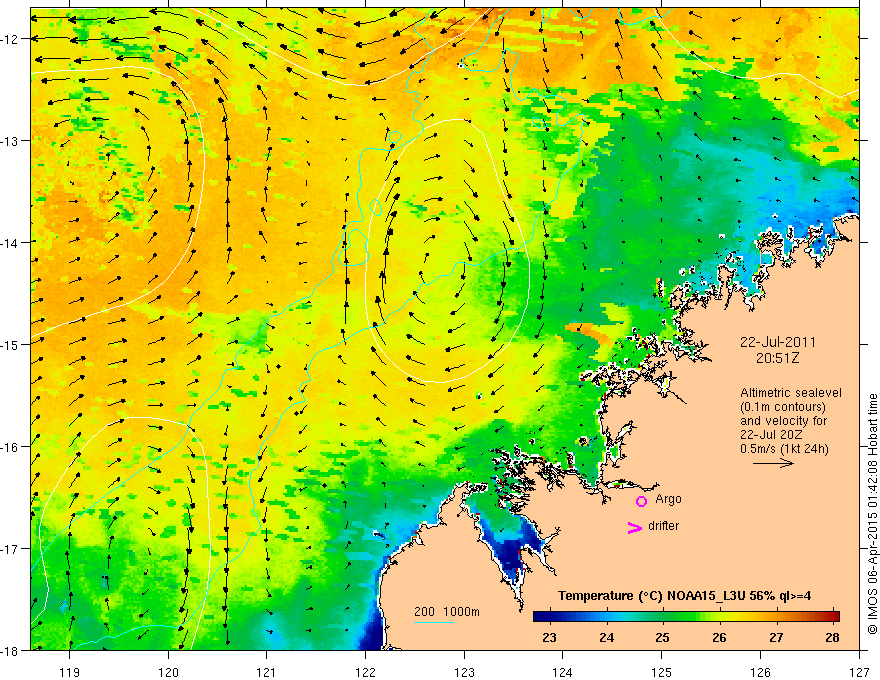Click the latitude axis label -18

coord(11,650)
